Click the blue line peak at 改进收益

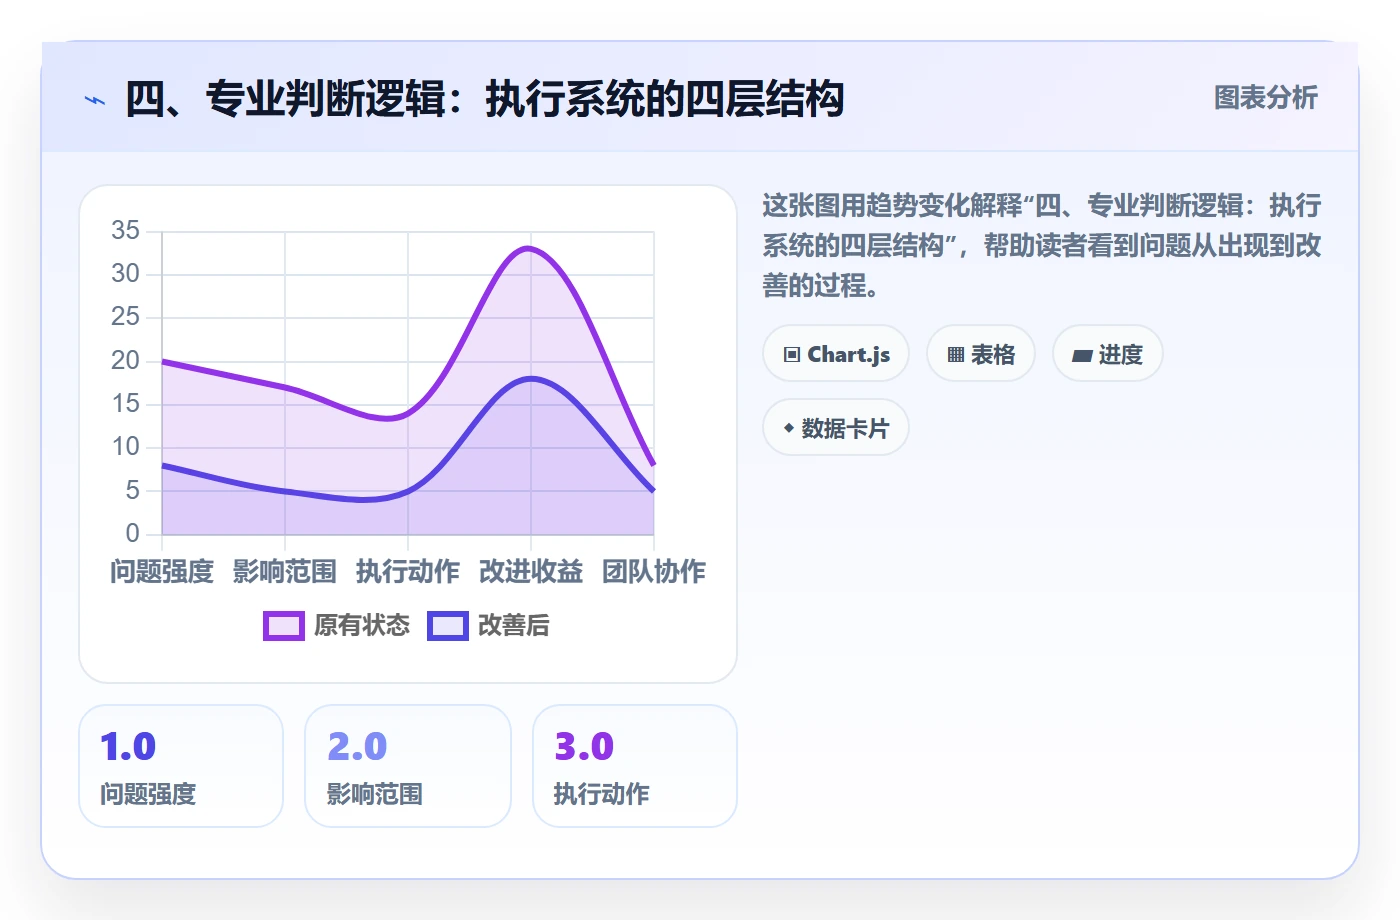click(x=531, y=378)
